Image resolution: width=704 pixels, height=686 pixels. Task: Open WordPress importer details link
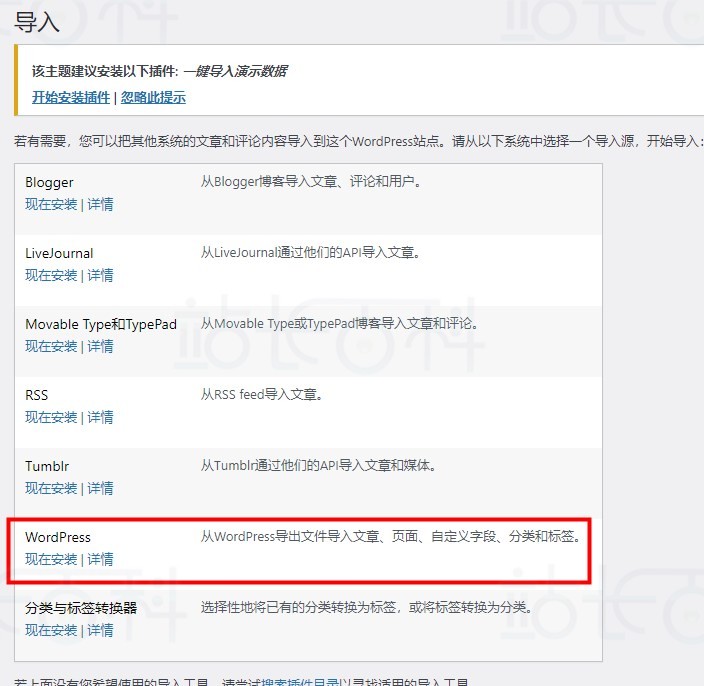(x=100, y=559)
